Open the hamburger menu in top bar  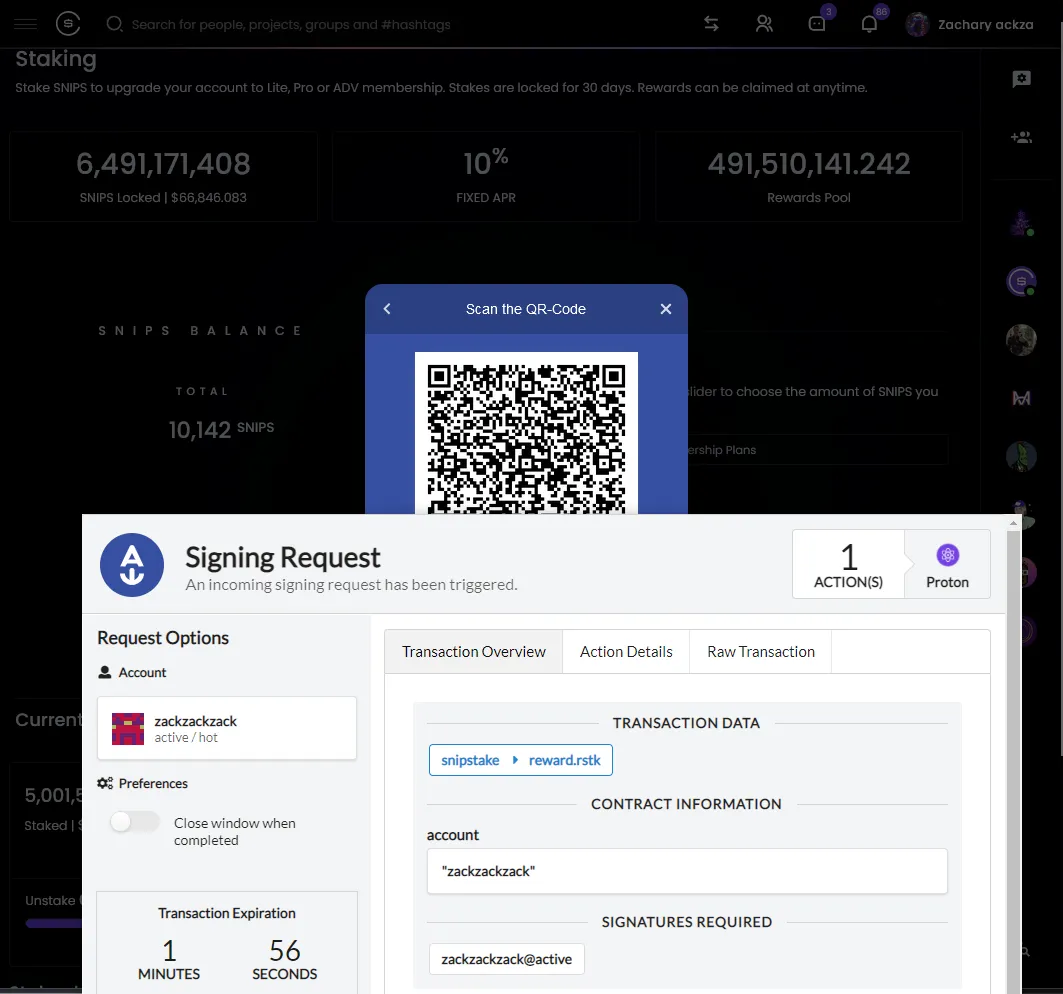[x=25, y=24]
